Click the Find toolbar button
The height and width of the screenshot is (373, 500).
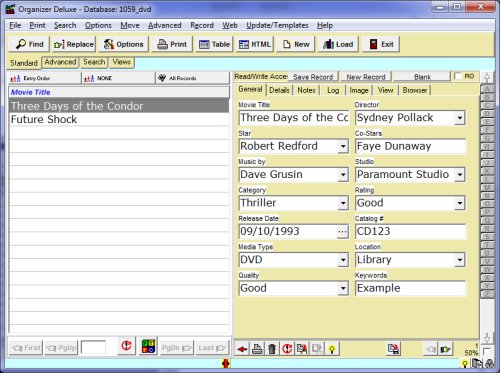(29, 44)
